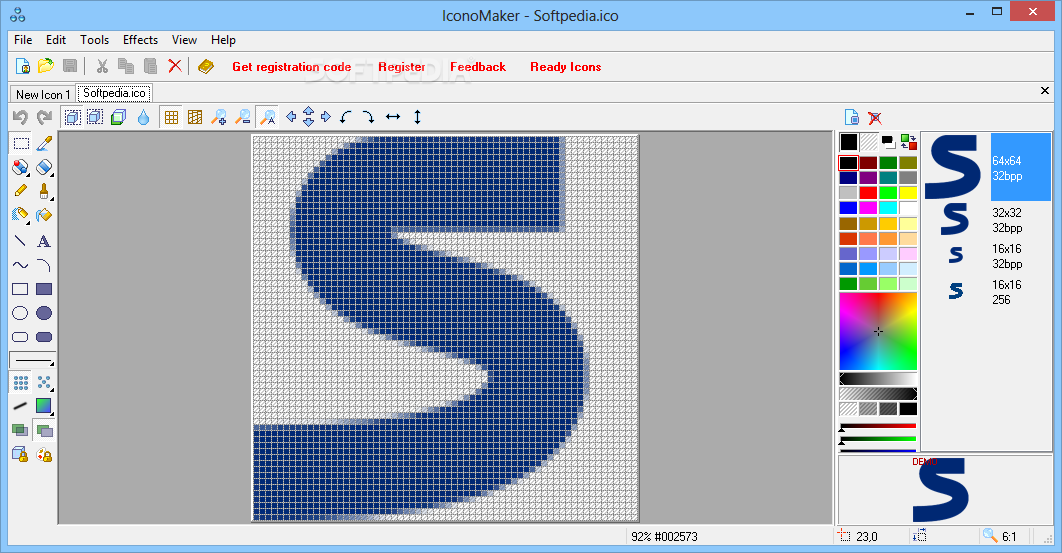Click the water drop blur icon
The height and width of the screenshot is (553, 1062).
143,117
